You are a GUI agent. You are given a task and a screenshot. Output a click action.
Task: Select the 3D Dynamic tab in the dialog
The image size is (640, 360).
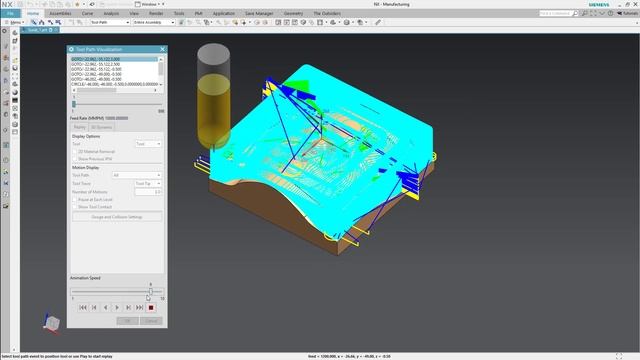click(x=101, y=127)
